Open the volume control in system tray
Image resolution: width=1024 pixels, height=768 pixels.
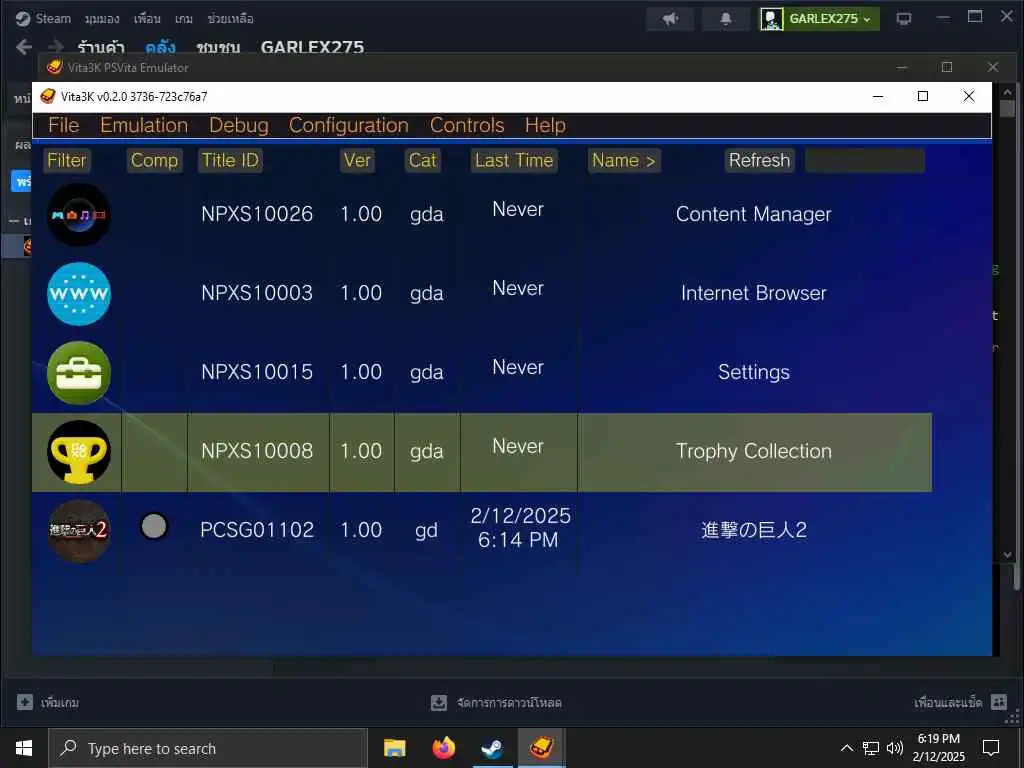tap(895, 748)
